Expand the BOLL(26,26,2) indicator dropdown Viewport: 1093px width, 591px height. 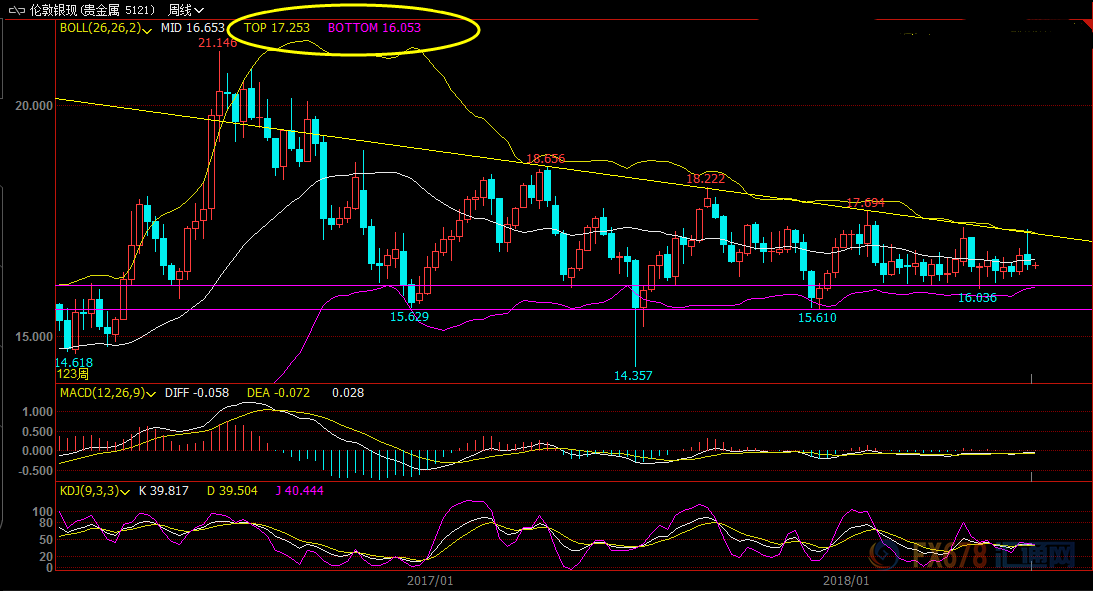(x=148, y=30)
